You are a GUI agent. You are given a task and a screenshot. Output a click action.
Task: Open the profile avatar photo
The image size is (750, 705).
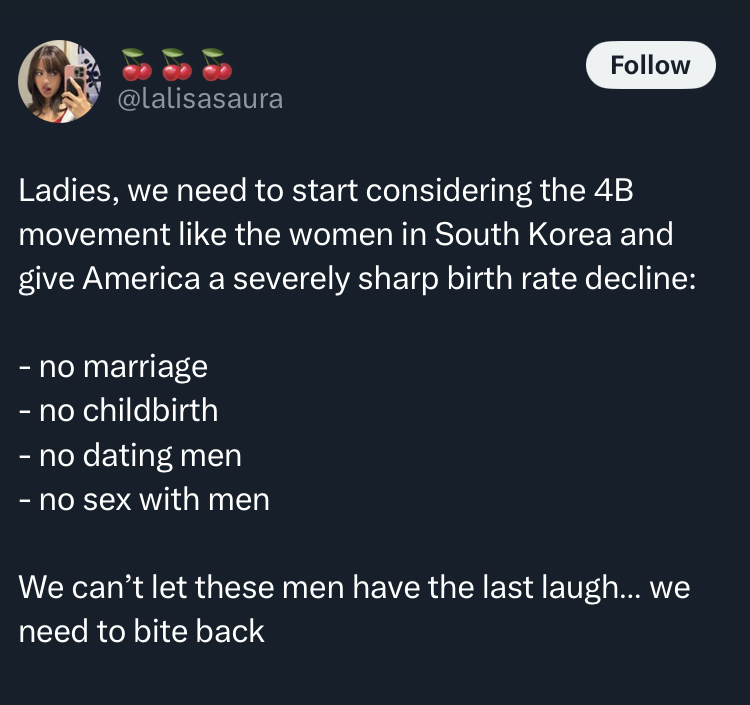point(59,81)
